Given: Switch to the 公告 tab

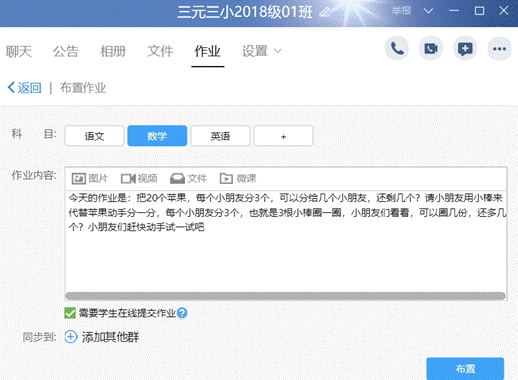Looking at the screenshot, I should click(x=66, y=51).
